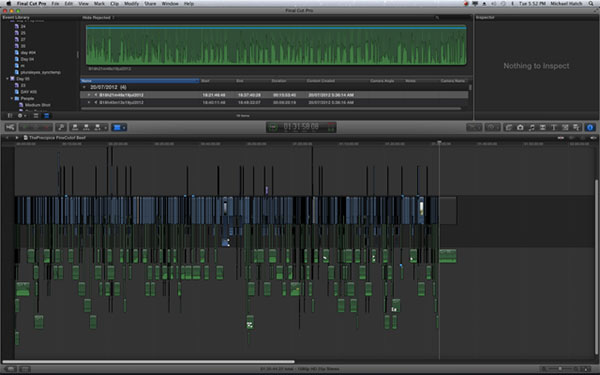Open the Modify menu
600x375 pixels.
131,3
